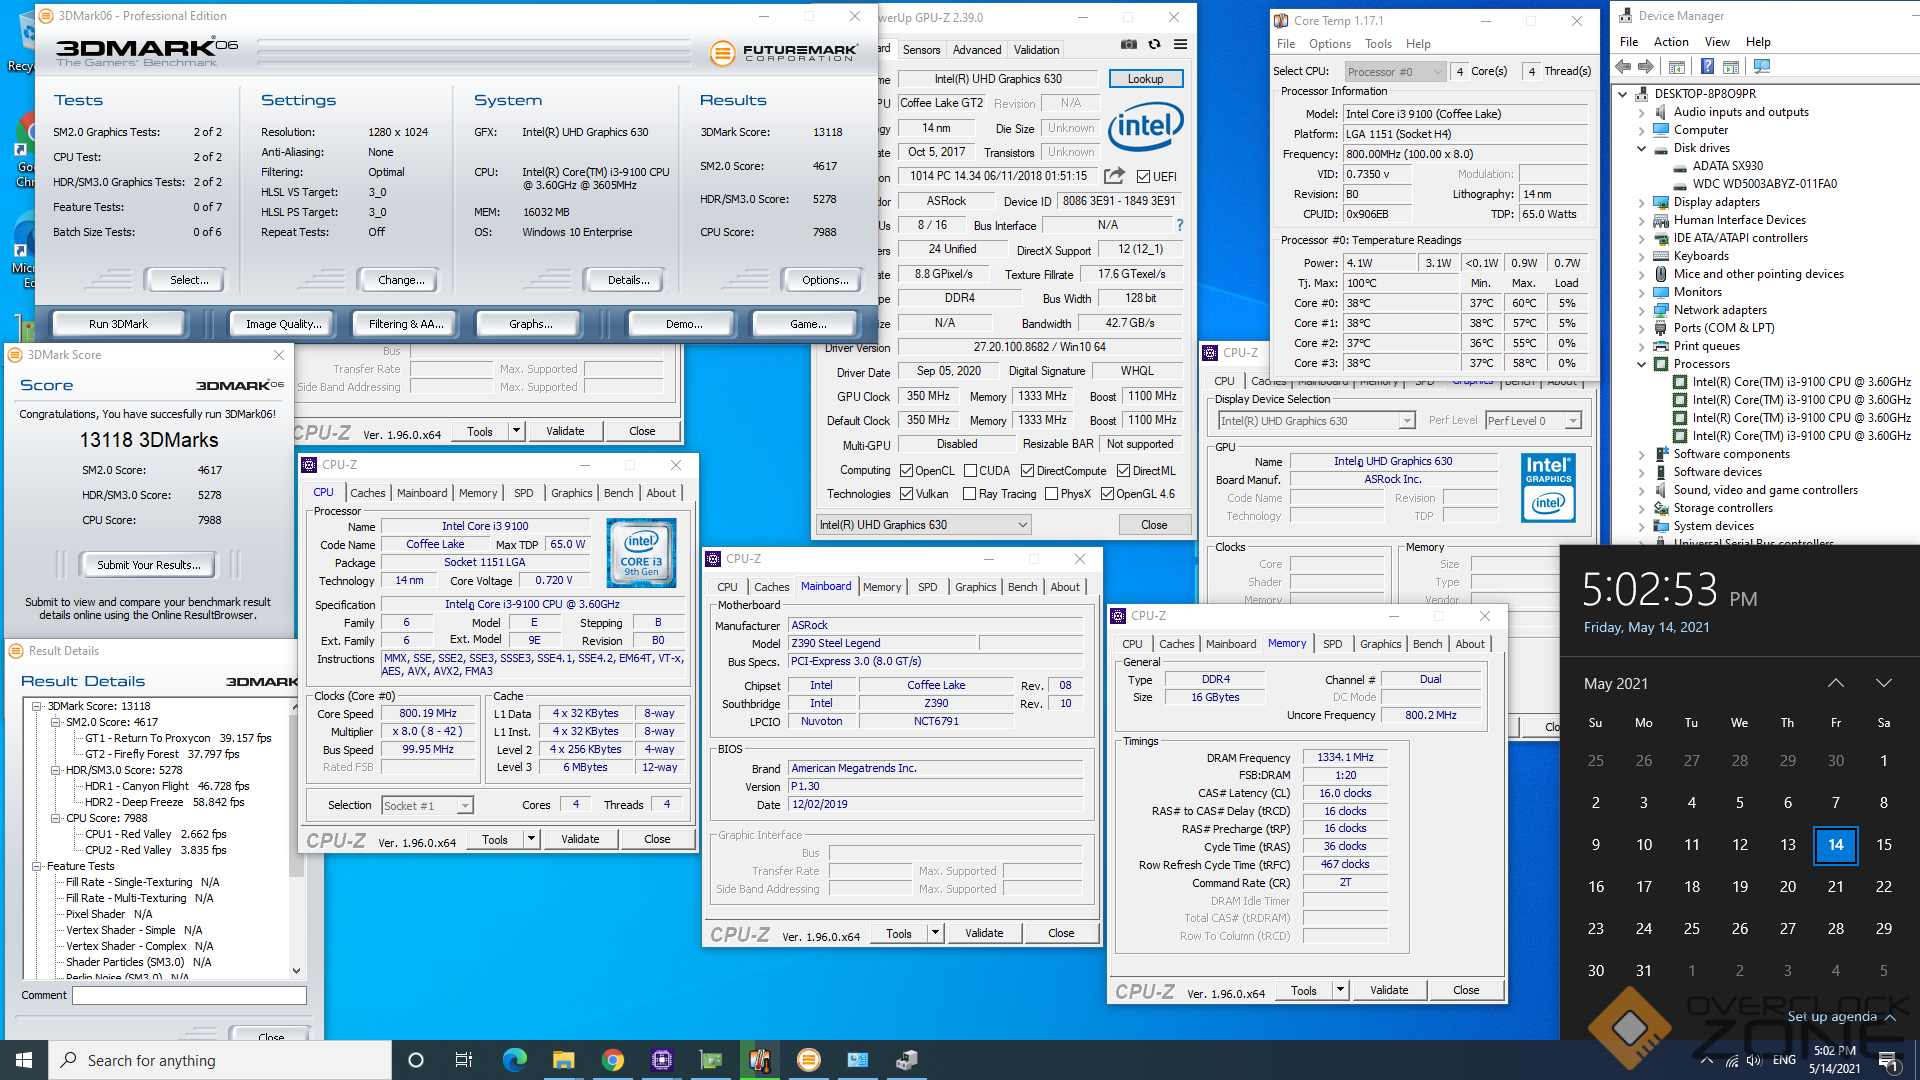Viewport: 1920px width, 1080px height.
Task: Toggle the UEFI checkbox
Action: coord(1143,177)
